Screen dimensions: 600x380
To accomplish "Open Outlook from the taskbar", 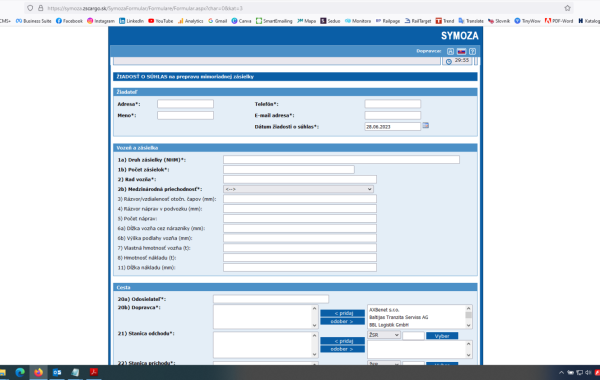I will click(57, 372).
